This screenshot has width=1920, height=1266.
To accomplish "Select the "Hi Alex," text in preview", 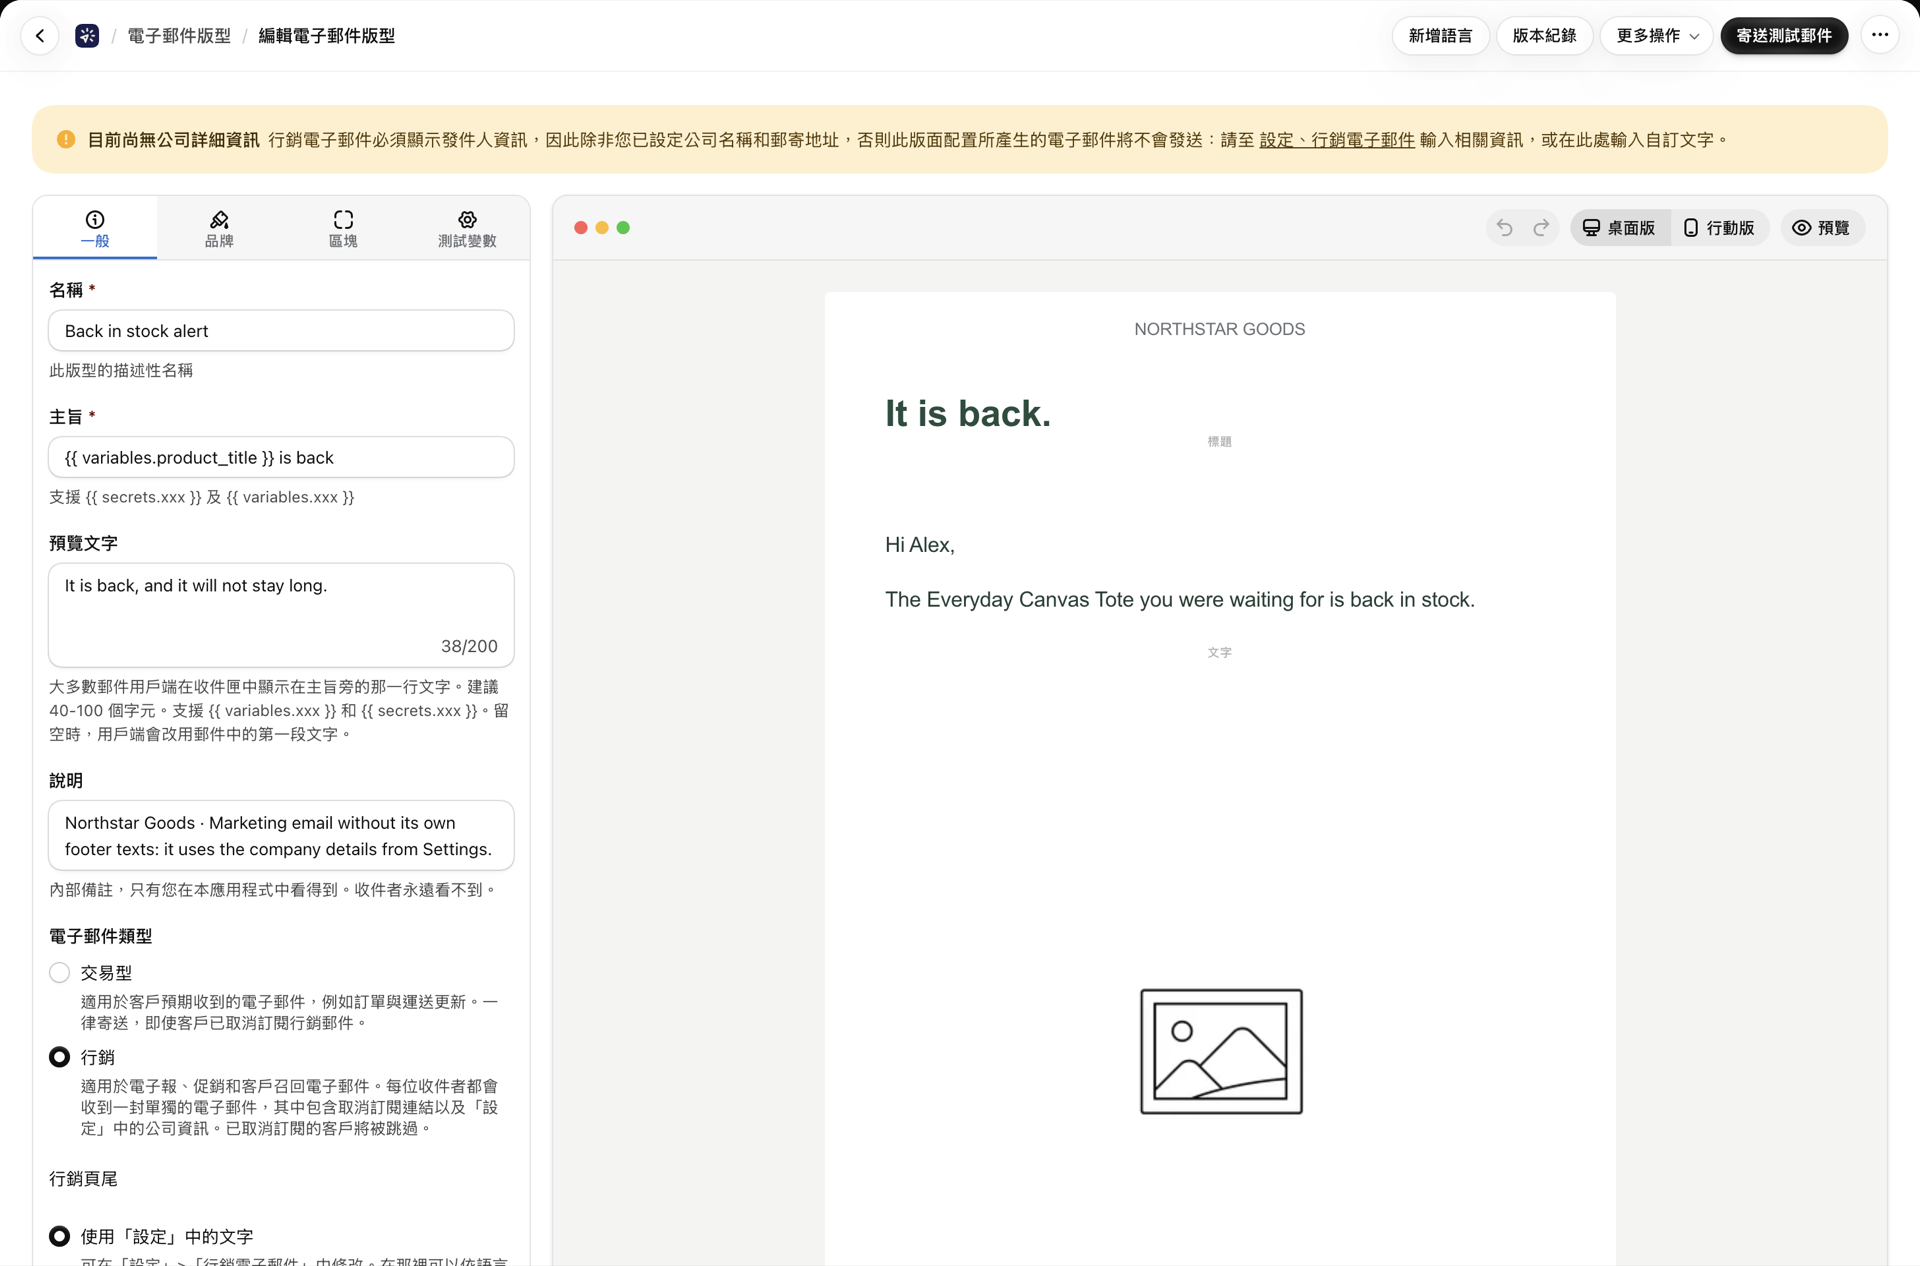I will [919, 545].
